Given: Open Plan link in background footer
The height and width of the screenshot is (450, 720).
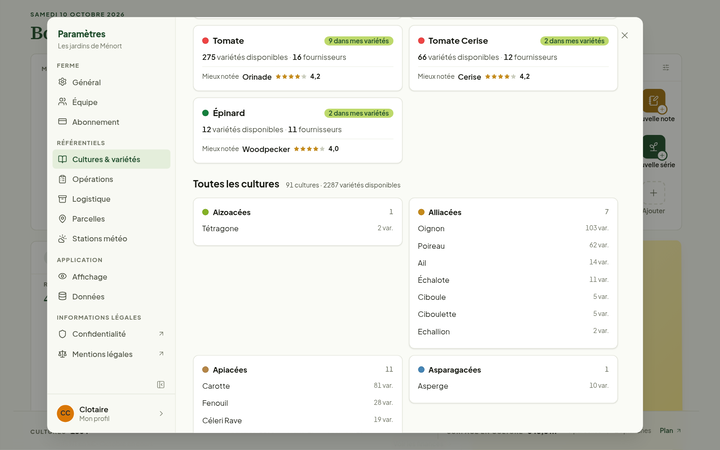Looking at the screenshot, I should point(670,430).
